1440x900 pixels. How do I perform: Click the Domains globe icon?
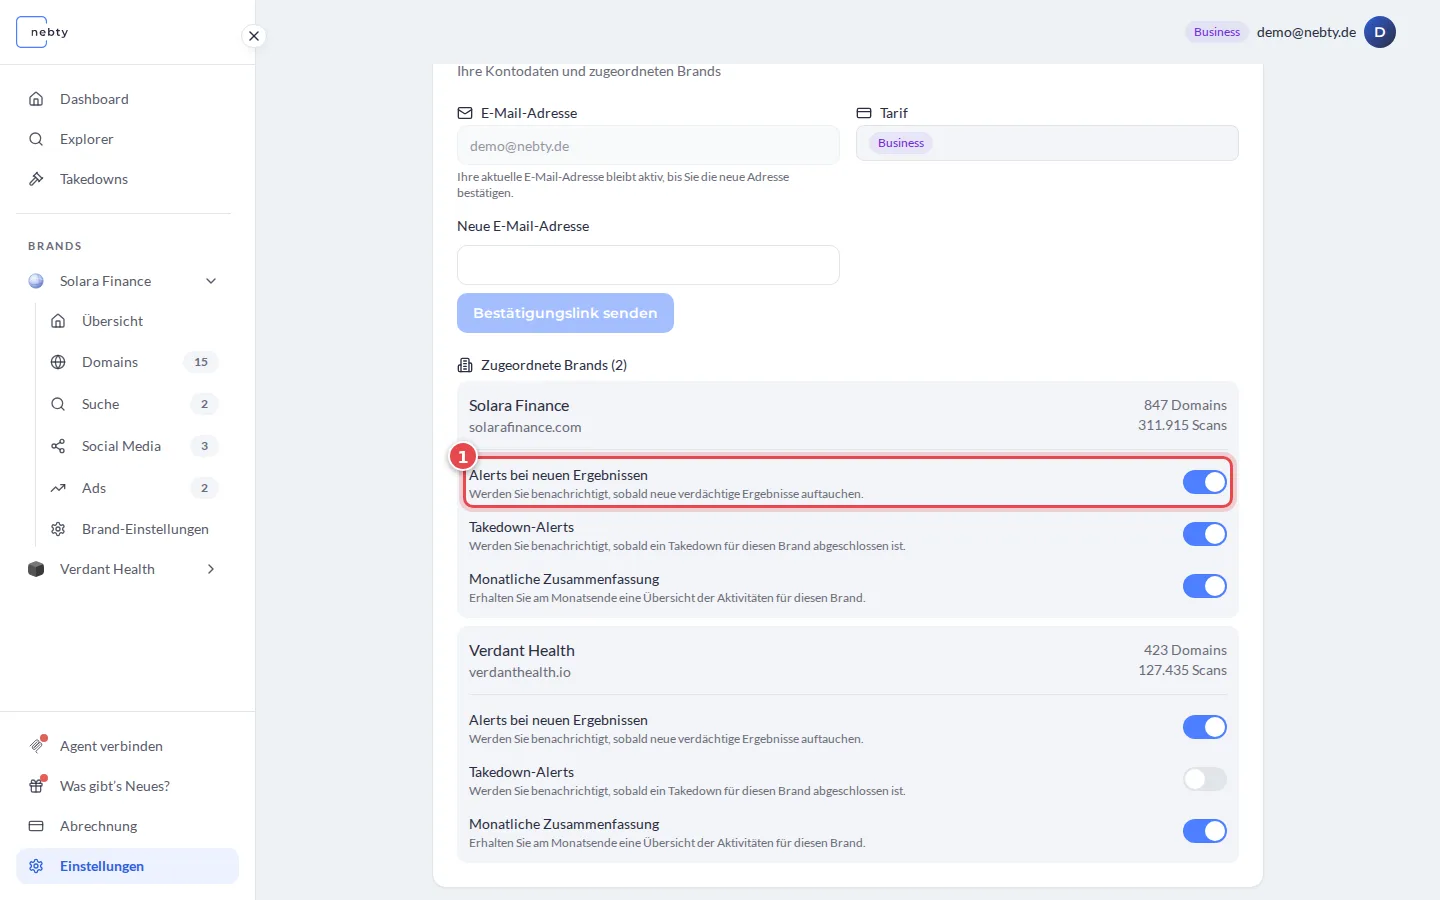click(x=58, y=362)
